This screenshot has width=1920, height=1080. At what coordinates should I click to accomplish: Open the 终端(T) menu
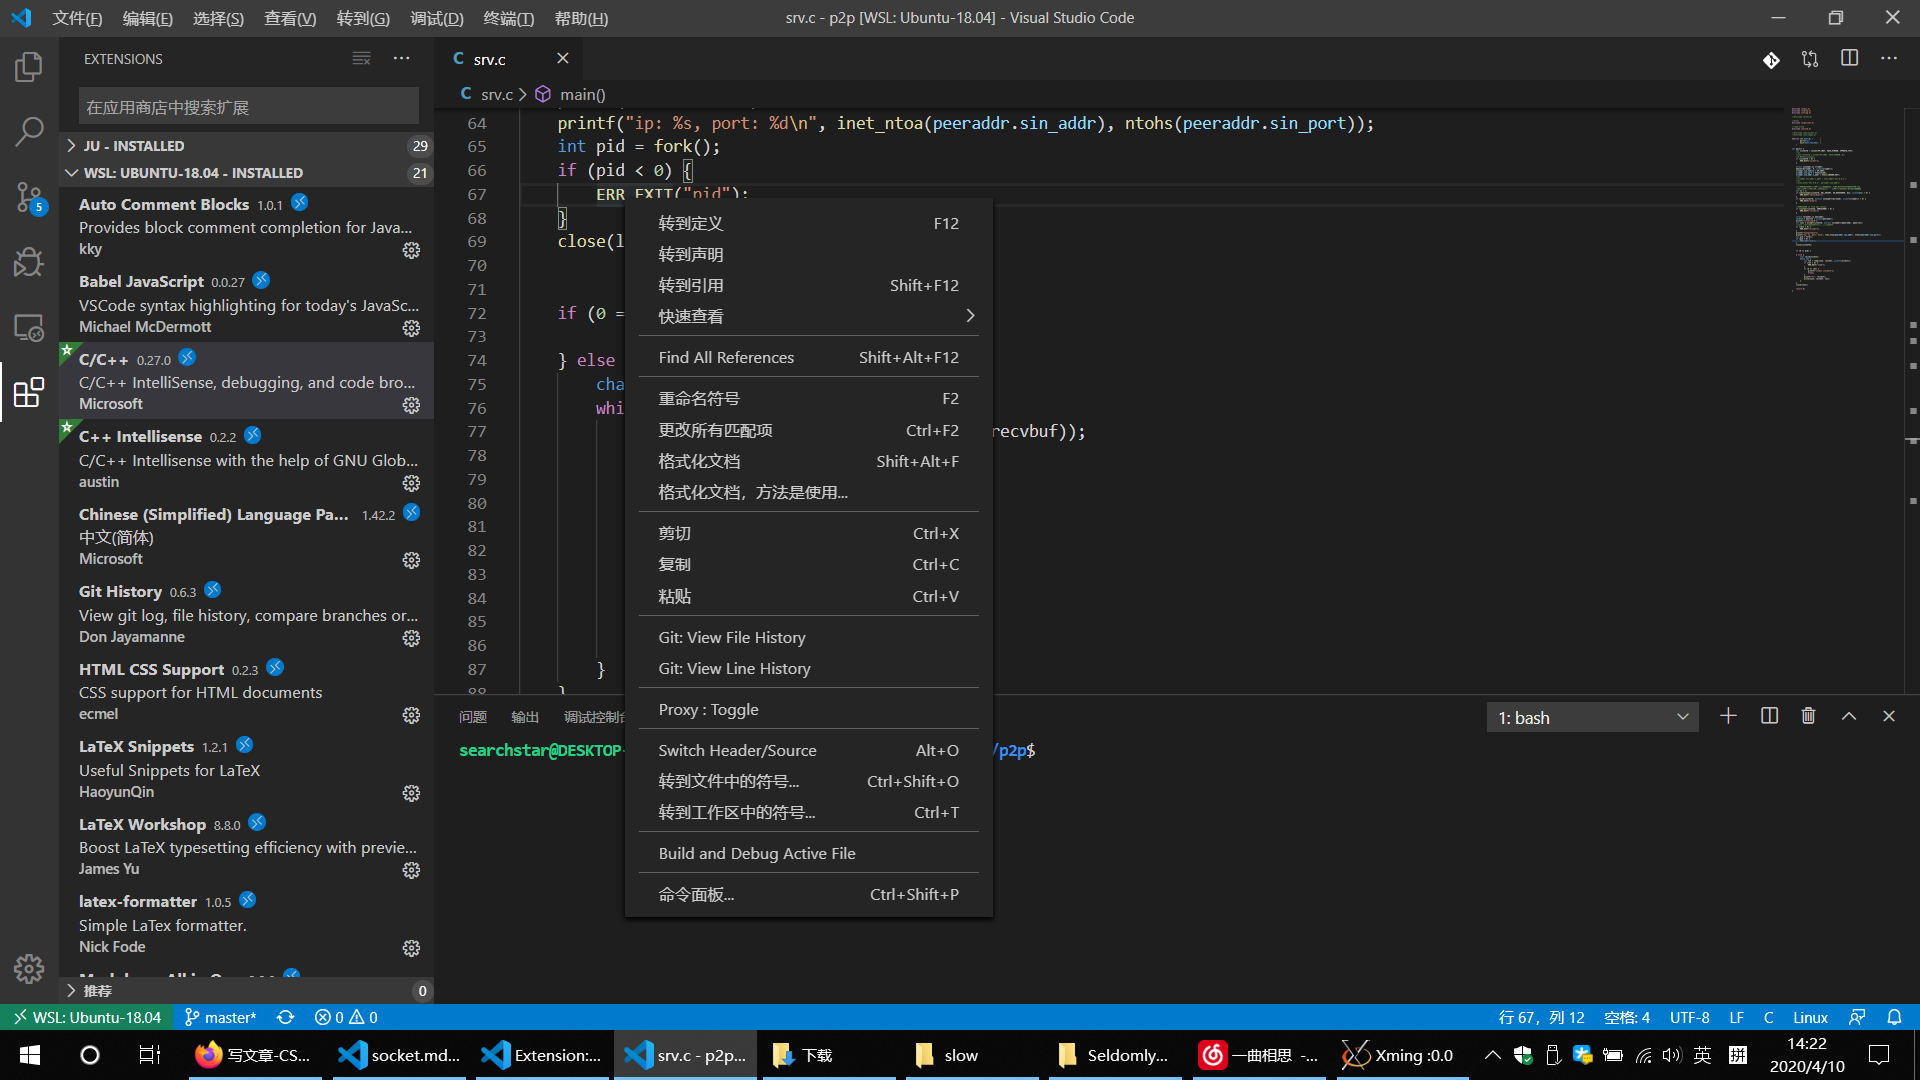coord(509,18)
